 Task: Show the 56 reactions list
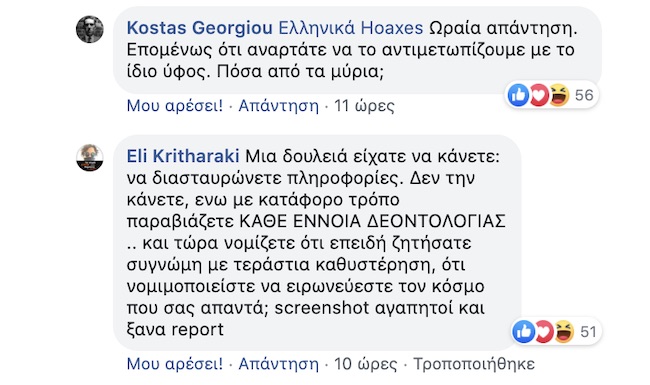[584, 95]
